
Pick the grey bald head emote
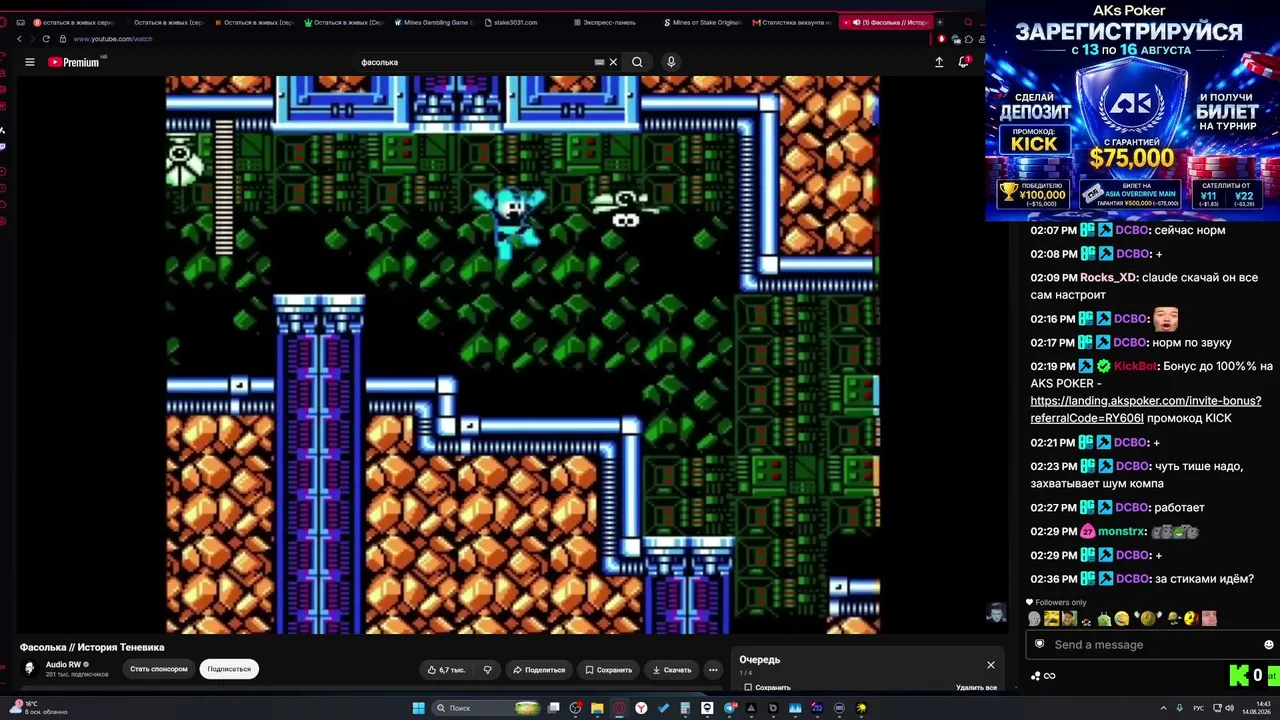(x=1035, y=619)
